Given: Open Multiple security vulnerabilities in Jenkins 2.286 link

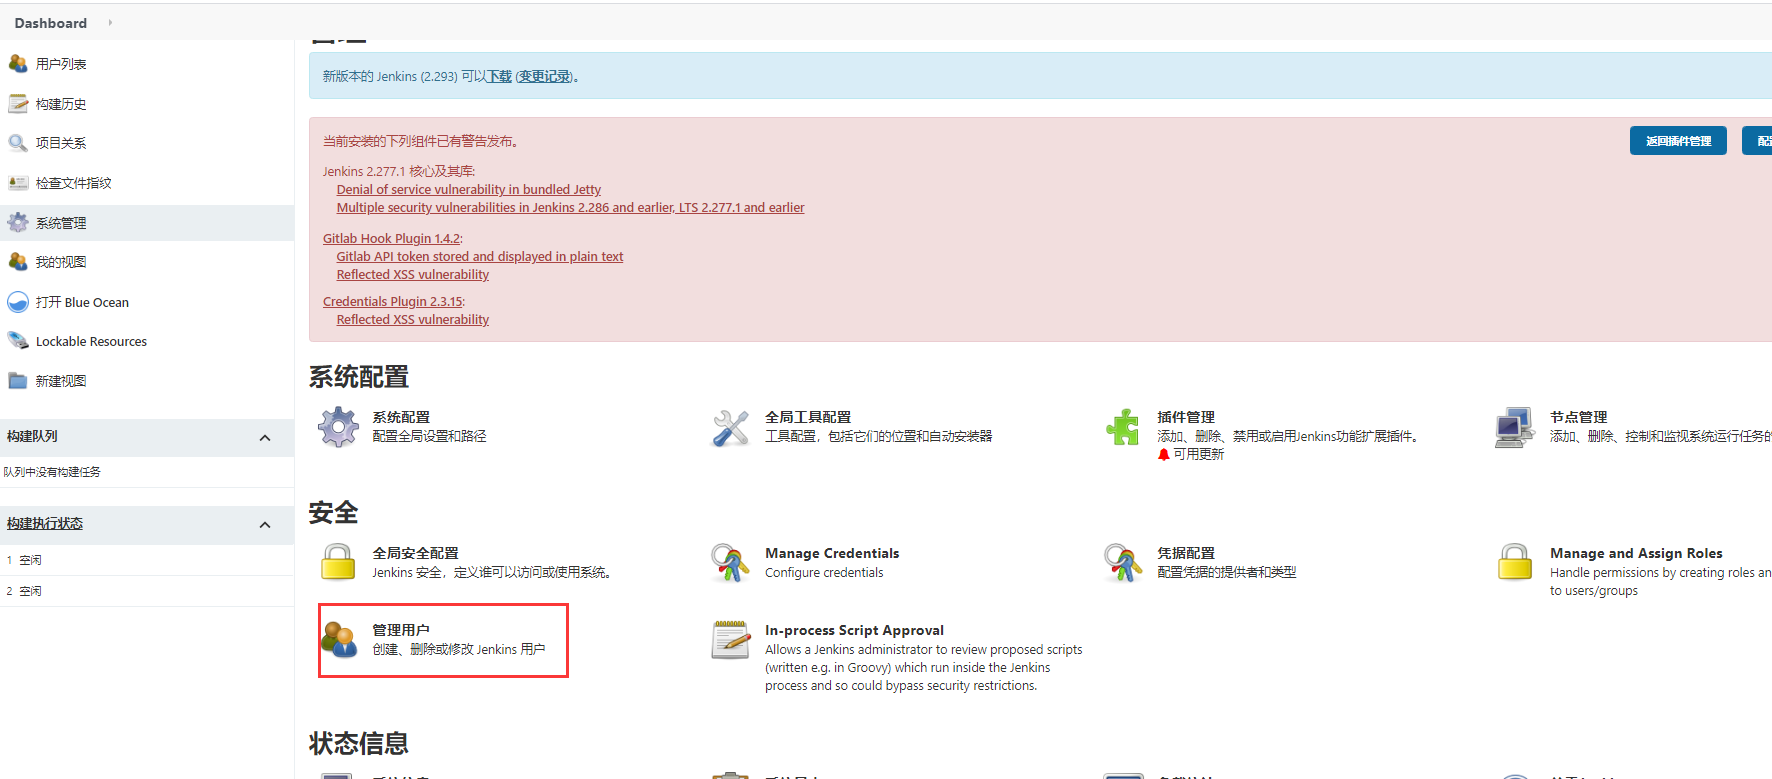Looking at the screenshot, I should (x=571, y=207).
